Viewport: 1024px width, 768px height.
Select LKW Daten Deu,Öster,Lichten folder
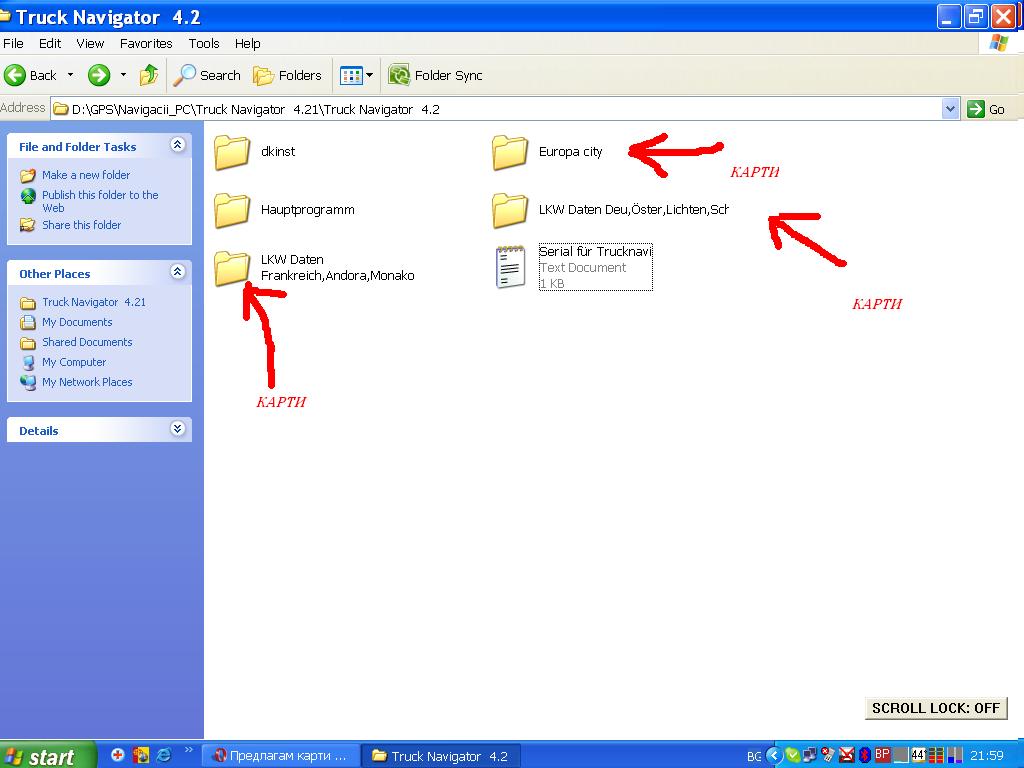610,210
